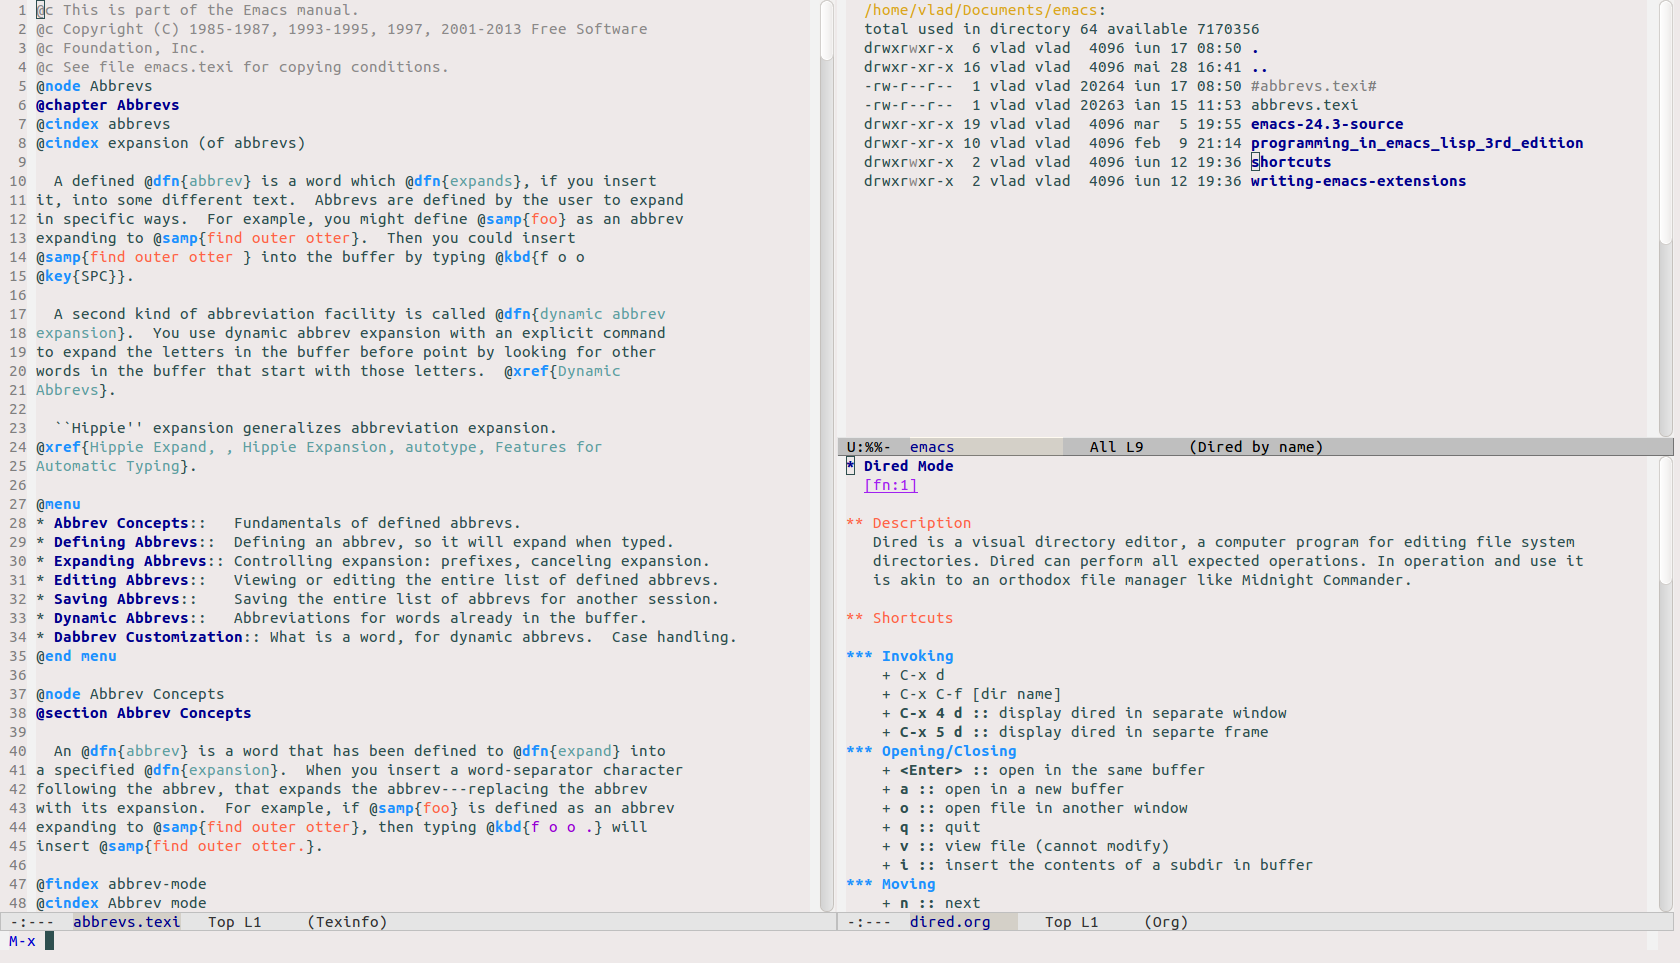Click the @end menu line

click(x=76, y=656)
